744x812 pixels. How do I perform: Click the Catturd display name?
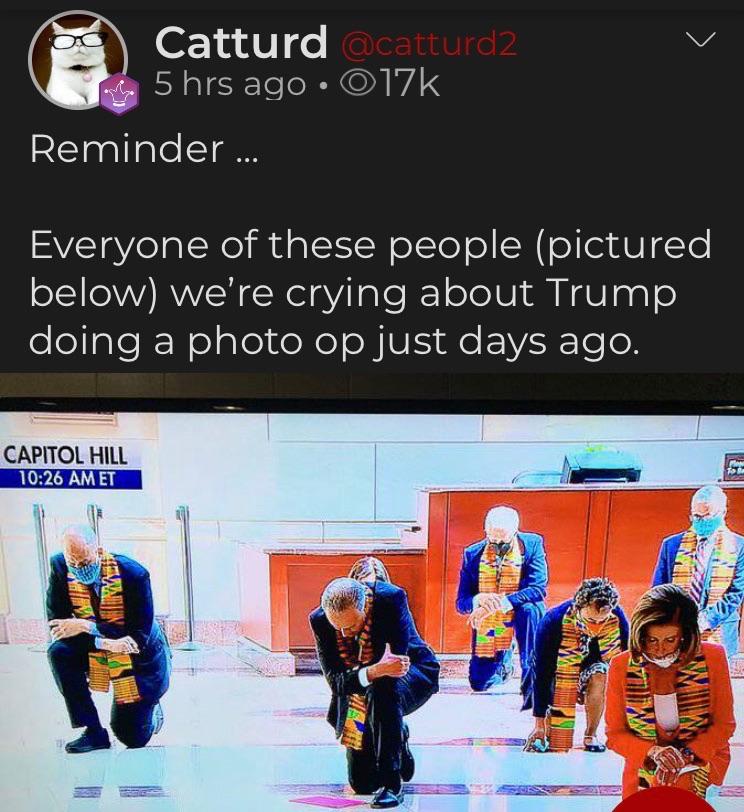[x=241, y=42]
